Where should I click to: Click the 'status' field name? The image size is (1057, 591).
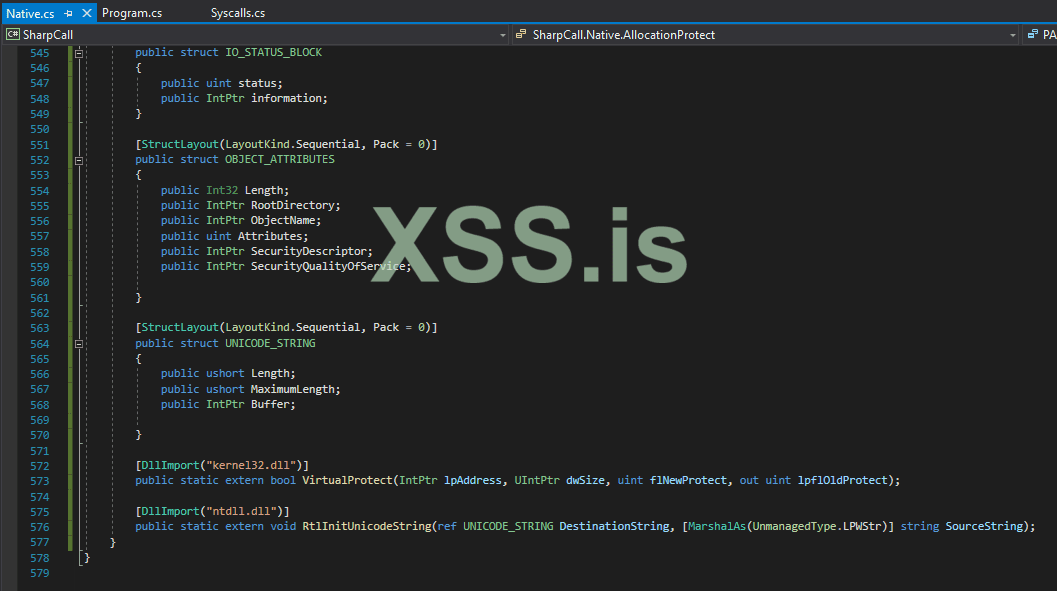[257, 83]
